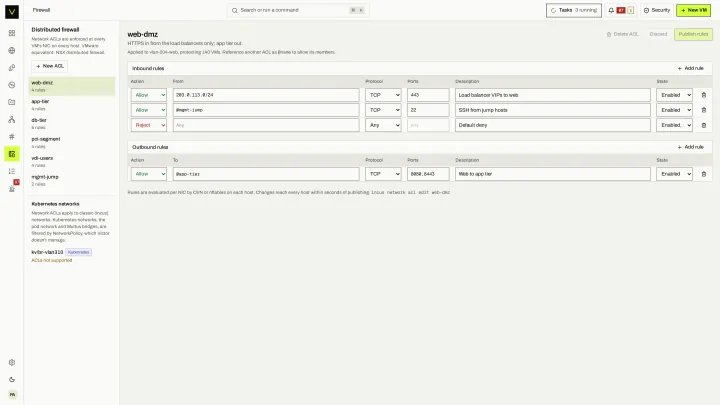
Task: Edit the Ports field 443
Action: pyautogui.click(x=428, y=95)
